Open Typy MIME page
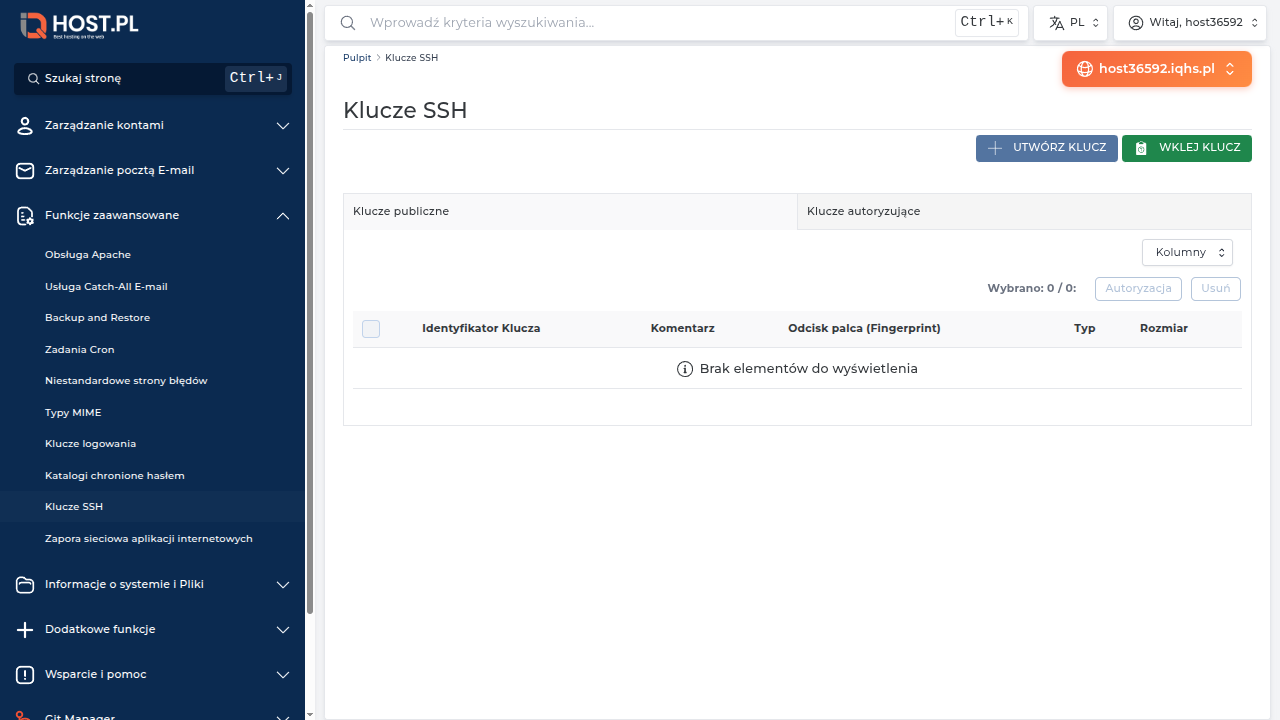This screenshot has height=720, width=1280. pos(73,413)
